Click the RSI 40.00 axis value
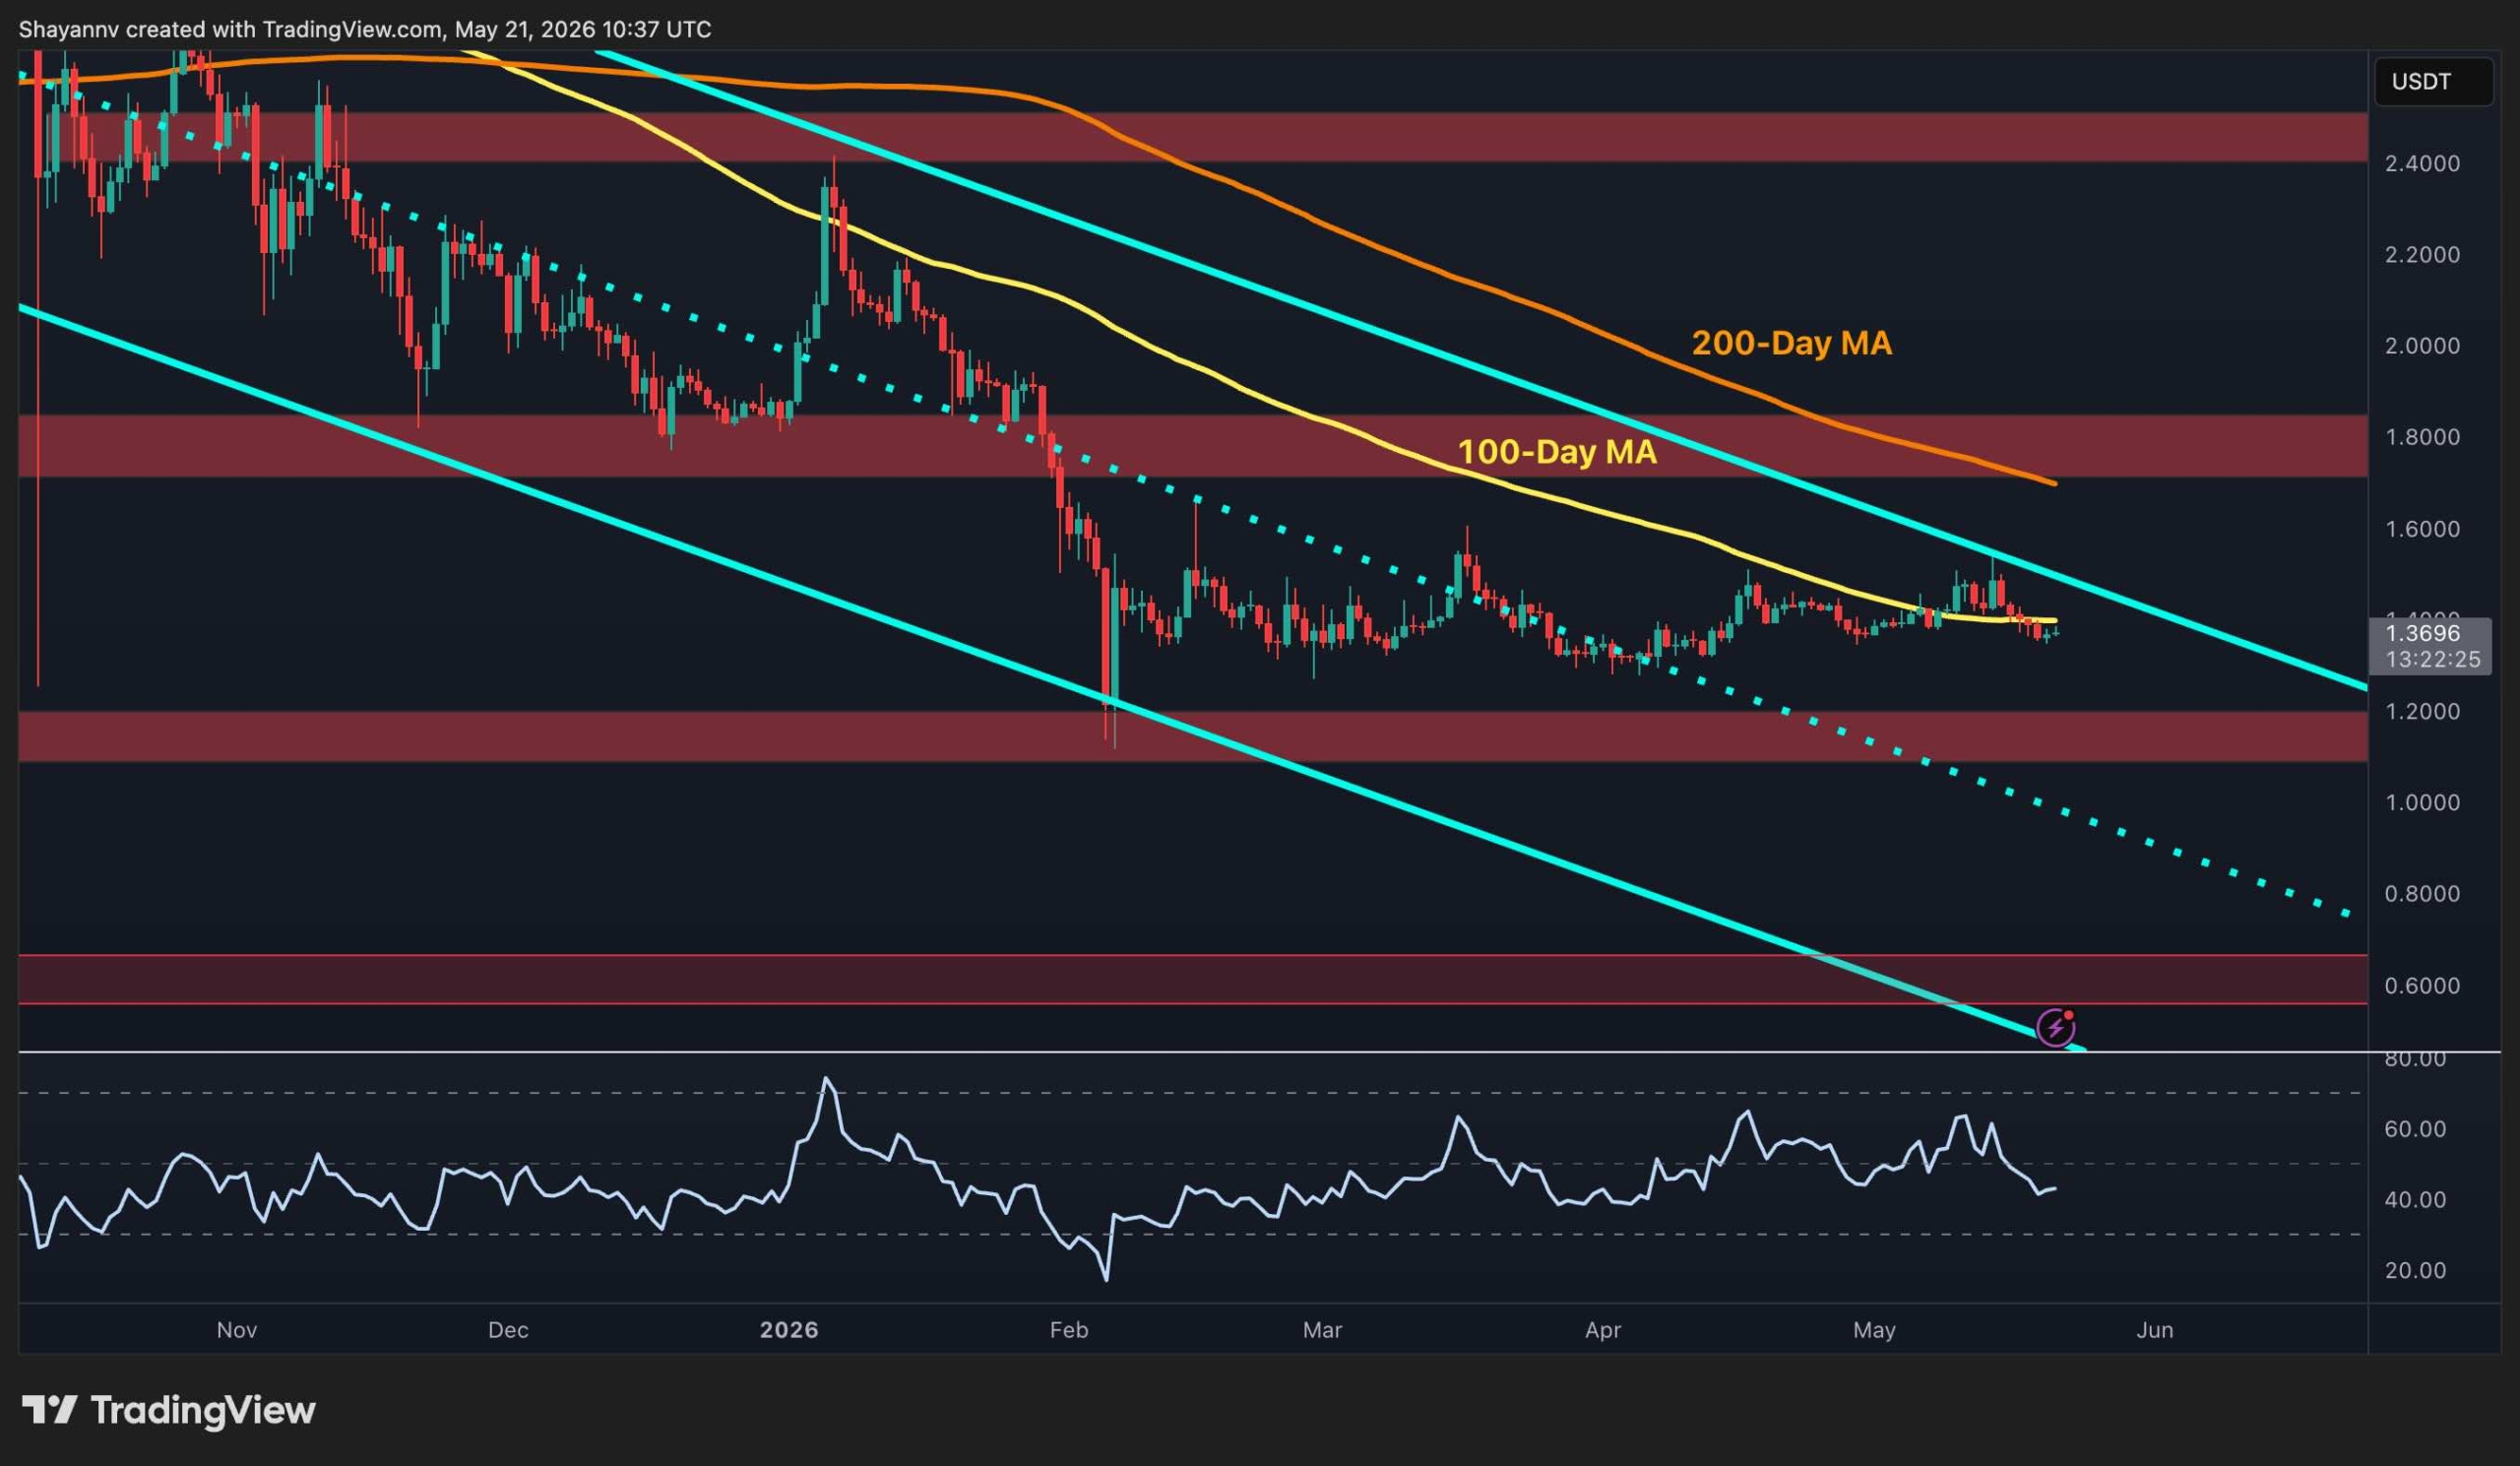 [x=2414, y=1200]
